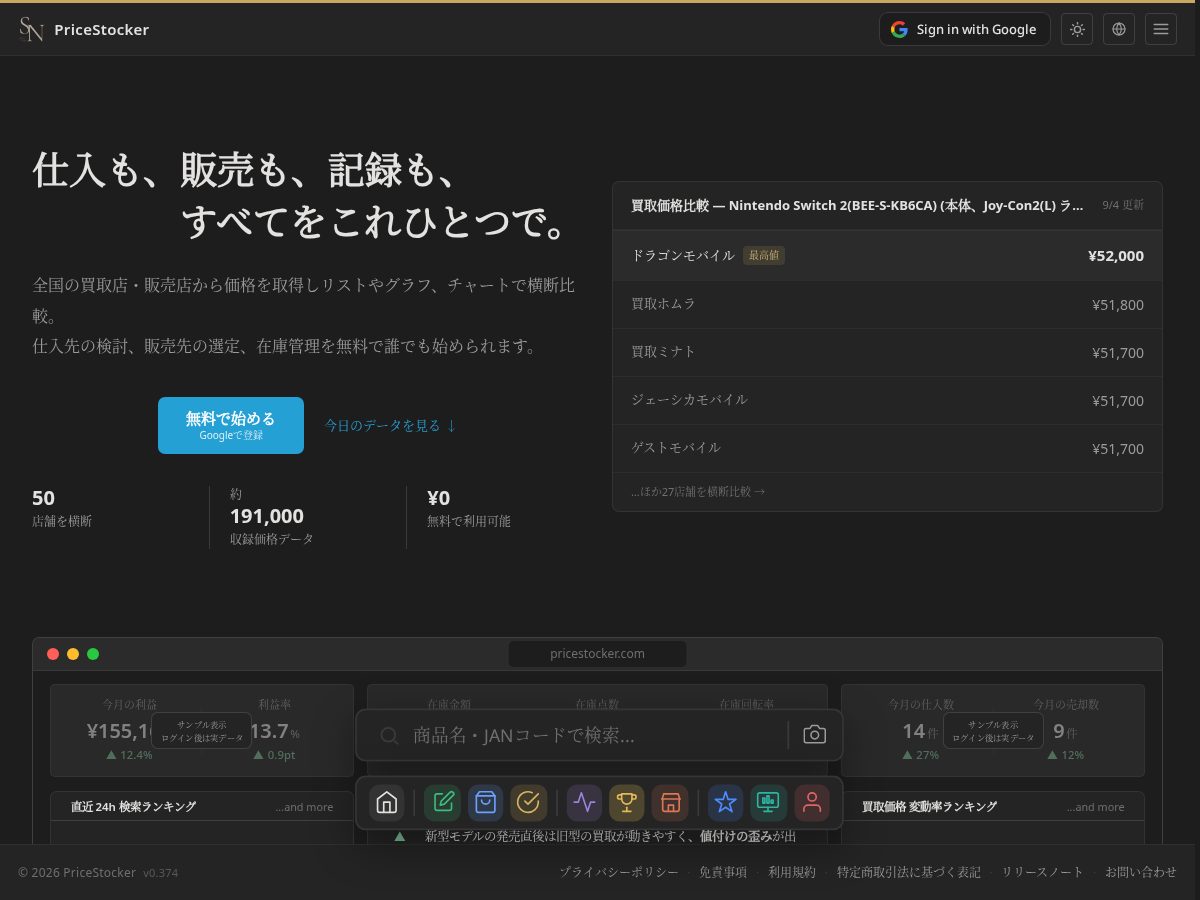1200x900 pixels.
Task: Open お問い合わせ in the footer
Action: (x=1141, y=872)
